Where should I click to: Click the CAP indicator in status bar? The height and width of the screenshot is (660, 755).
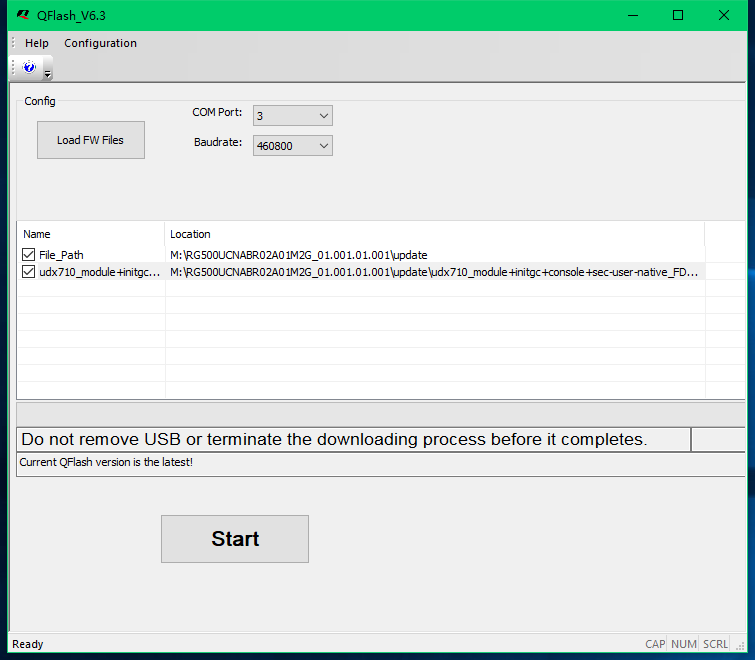coord(655,644)
